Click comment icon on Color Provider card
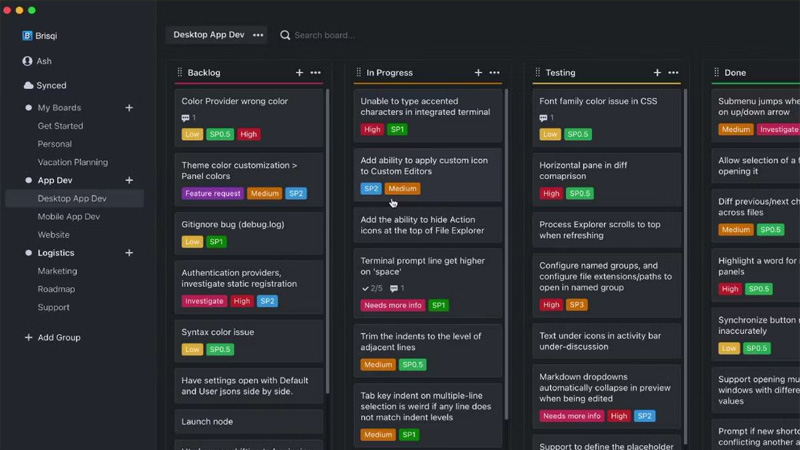This screenshot has height=450, width=800. [187, 118]
